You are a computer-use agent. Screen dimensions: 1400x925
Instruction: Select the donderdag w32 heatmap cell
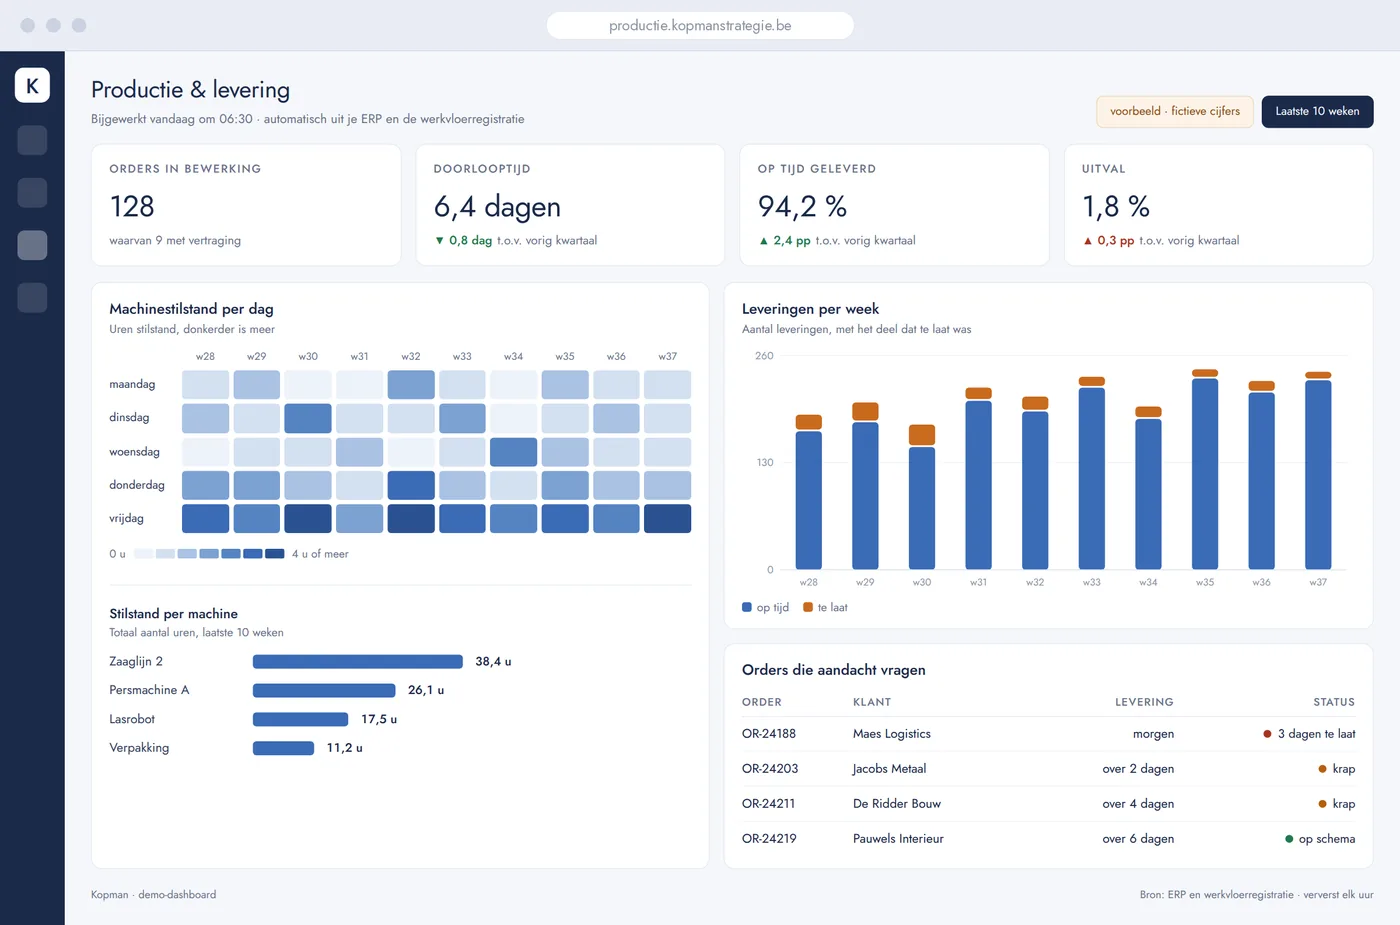click(411, 485)
